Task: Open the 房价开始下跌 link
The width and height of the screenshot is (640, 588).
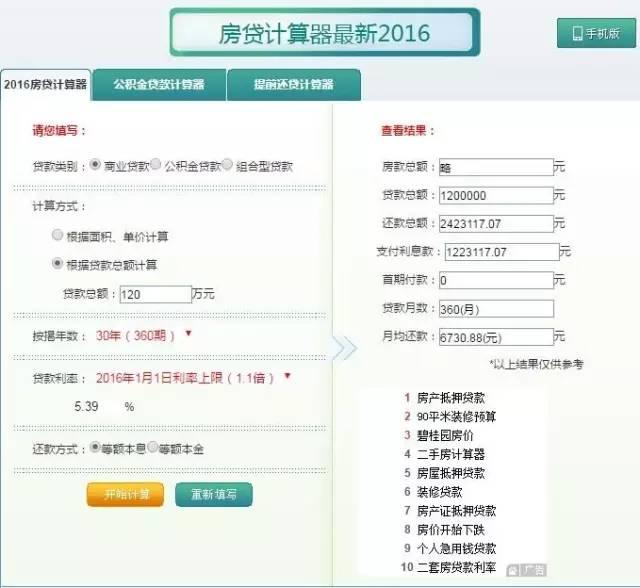Action: point(451,530)
